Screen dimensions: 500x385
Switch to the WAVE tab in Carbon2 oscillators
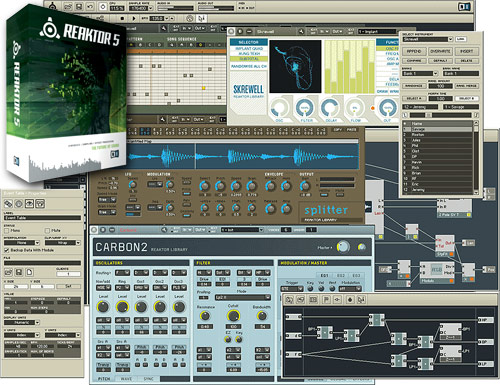[x=126, y=379]
